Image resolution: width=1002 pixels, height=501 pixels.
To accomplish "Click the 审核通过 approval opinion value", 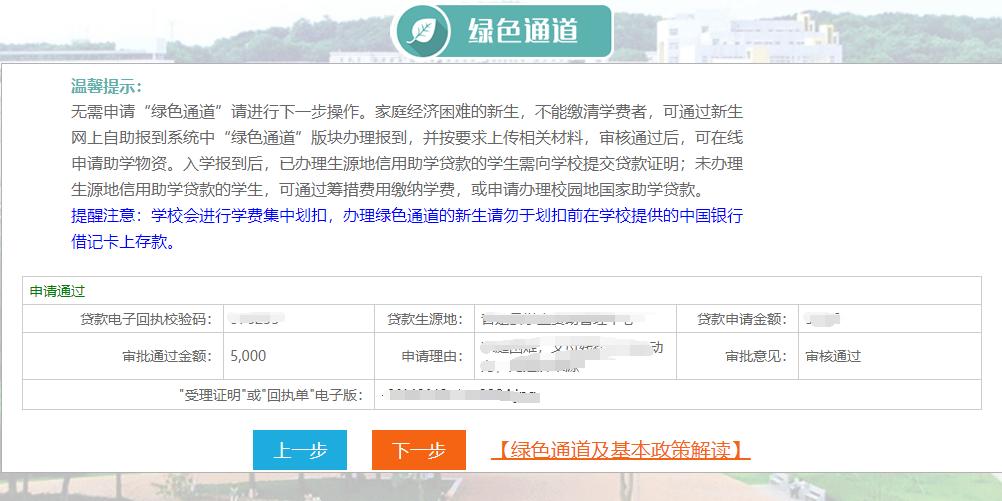I will point(833,356).
